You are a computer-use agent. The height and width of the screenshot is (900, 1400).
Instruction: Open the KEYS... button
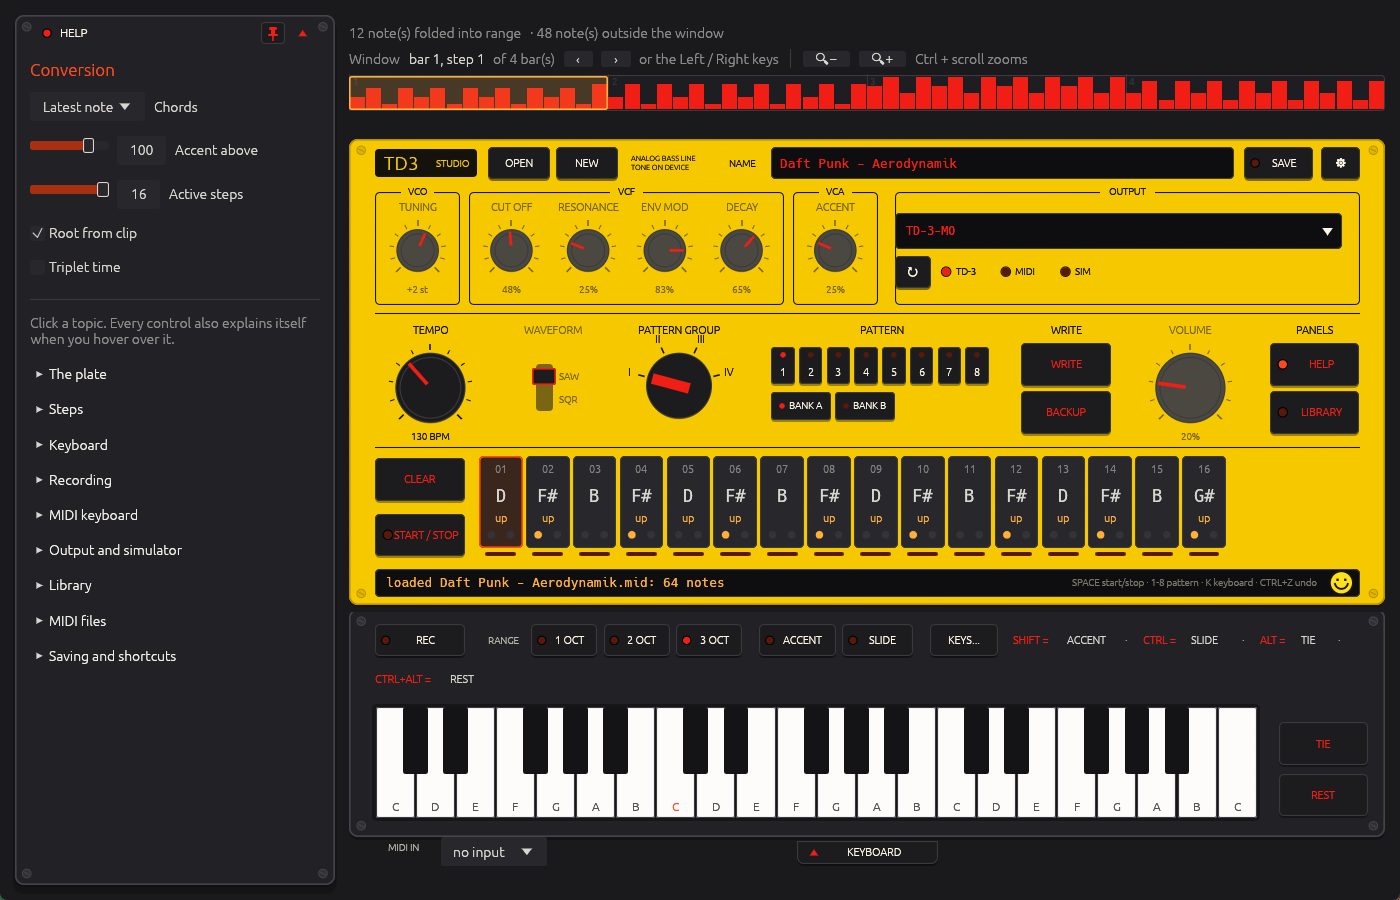point(964,640)
